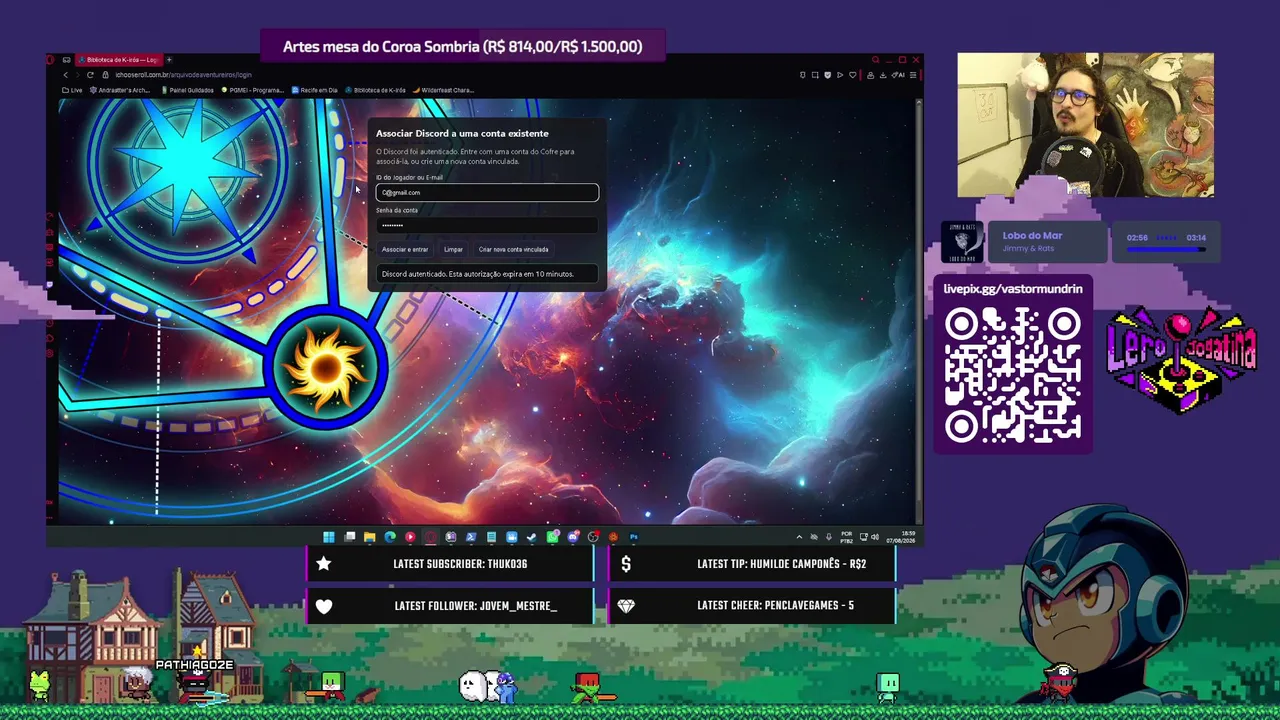Click the livepix QR code
The height and width of the screenshot is (720, 1280).
[1012, 375]
